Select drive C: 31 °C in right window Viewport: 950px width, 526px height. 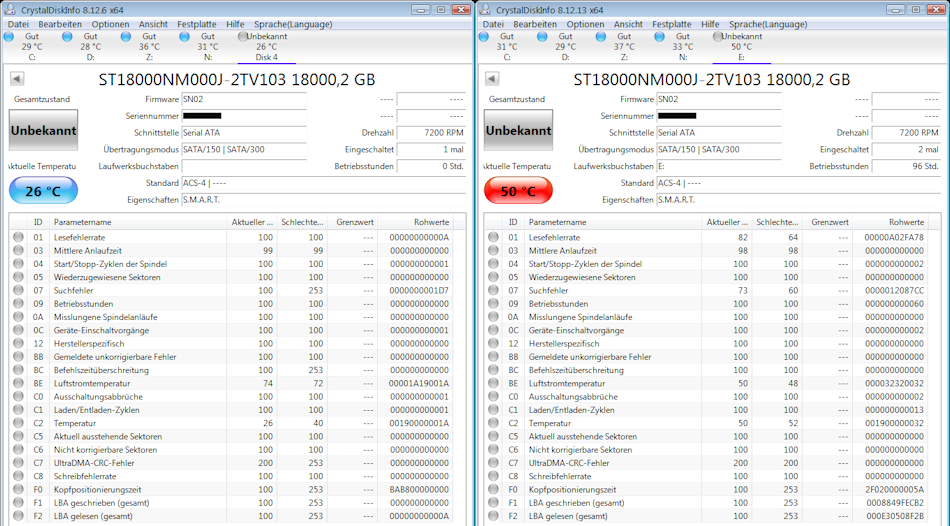coord(507,47)
